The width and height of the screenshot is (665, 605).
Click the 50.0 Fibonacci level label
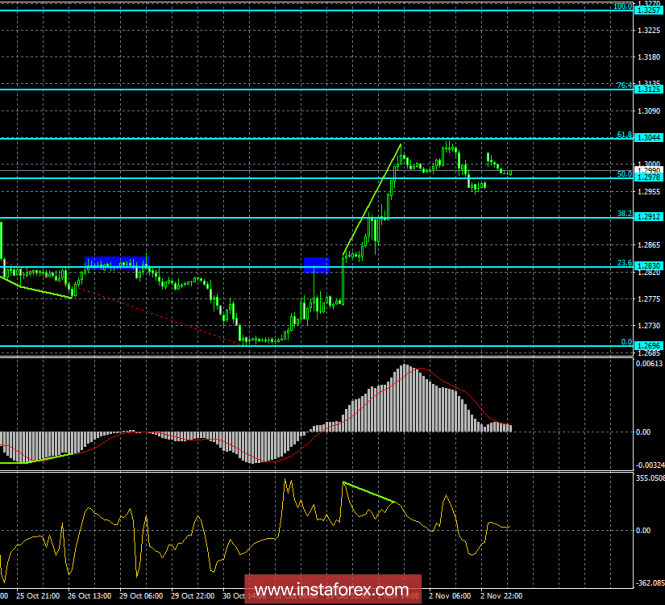(x=622, y=174)
